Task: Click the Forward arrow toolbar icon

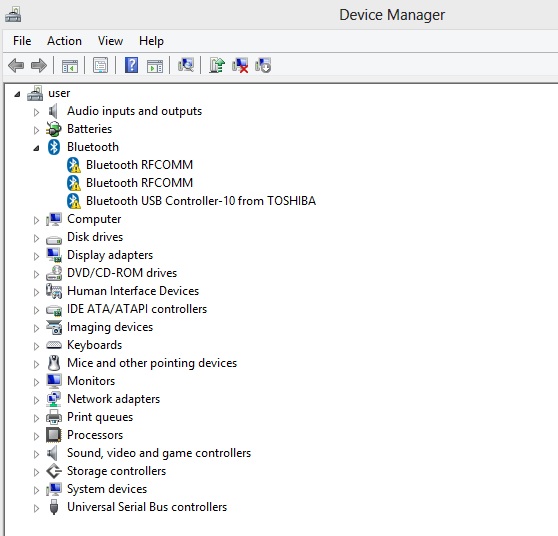Action: [39, 65]
